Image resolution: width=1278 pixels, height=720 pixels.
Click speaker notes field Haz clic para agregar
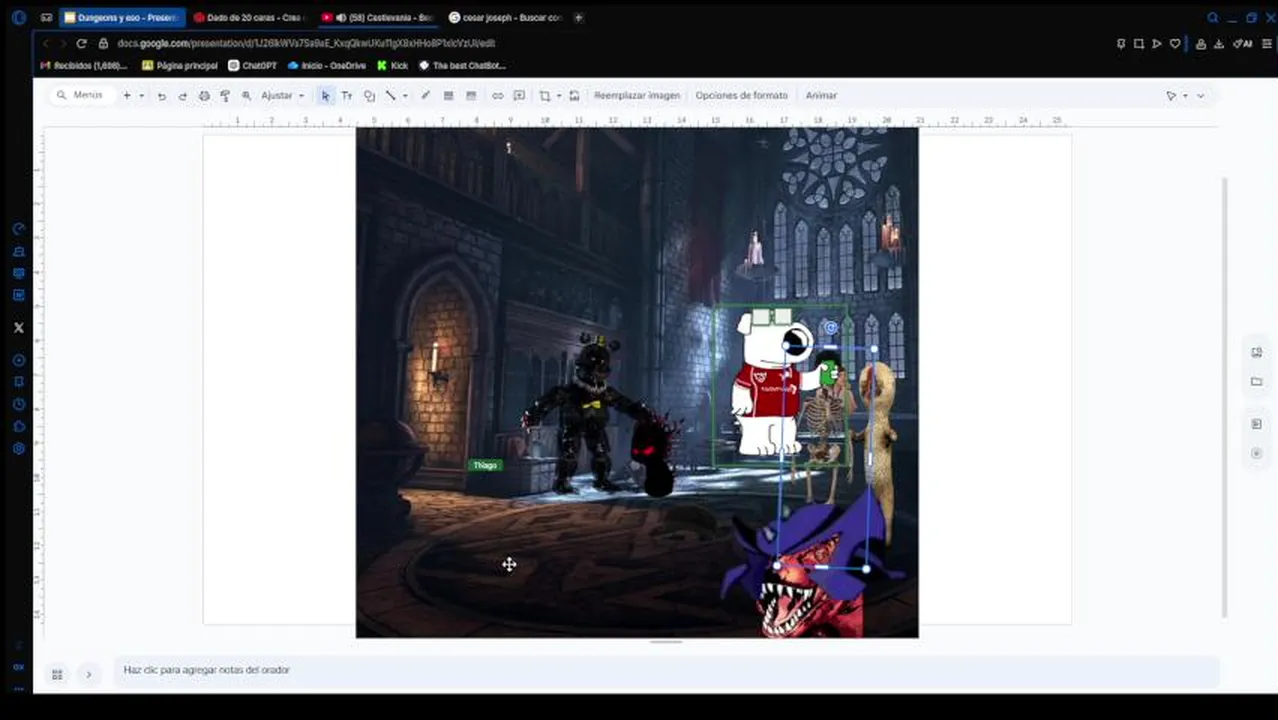(666, 670)
